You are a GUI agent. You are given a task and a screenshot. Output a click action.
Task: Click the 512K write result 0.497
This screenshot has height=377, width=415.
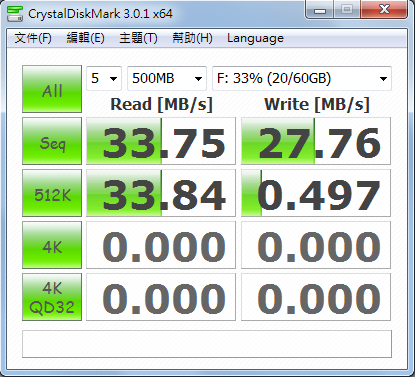316,193
